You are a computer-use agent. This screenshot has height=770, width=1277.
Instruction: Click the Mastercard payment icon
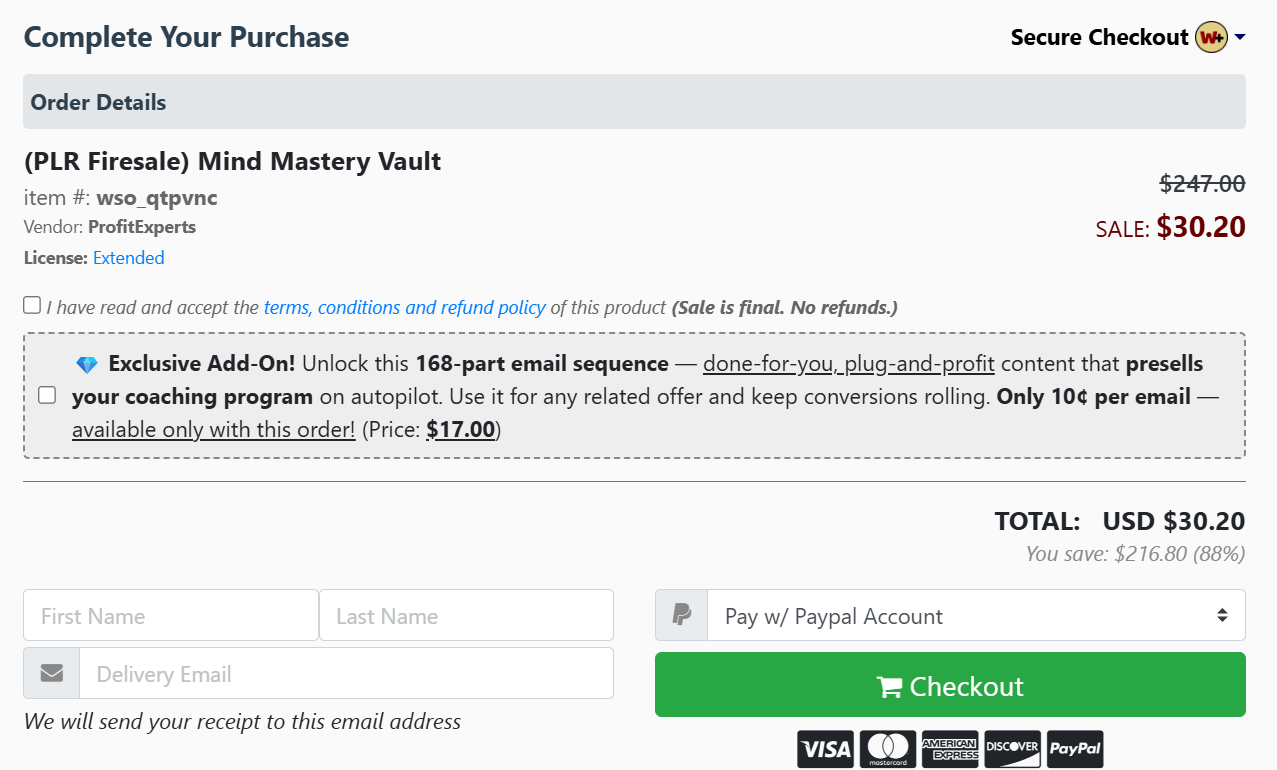[x=887, y=748]
